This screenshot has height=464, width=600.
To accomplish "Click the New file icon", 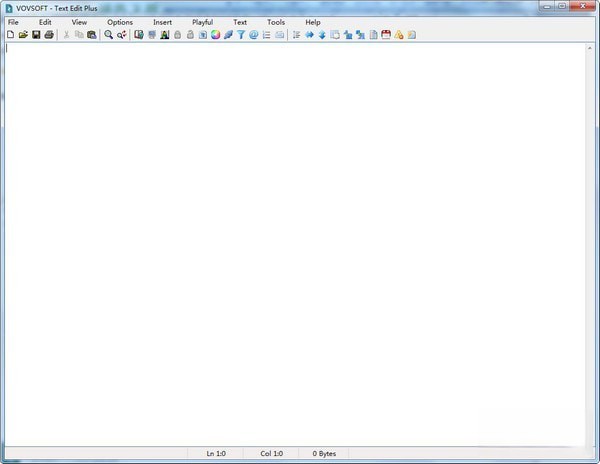I will pyautogui.click(x=10, y=35).
